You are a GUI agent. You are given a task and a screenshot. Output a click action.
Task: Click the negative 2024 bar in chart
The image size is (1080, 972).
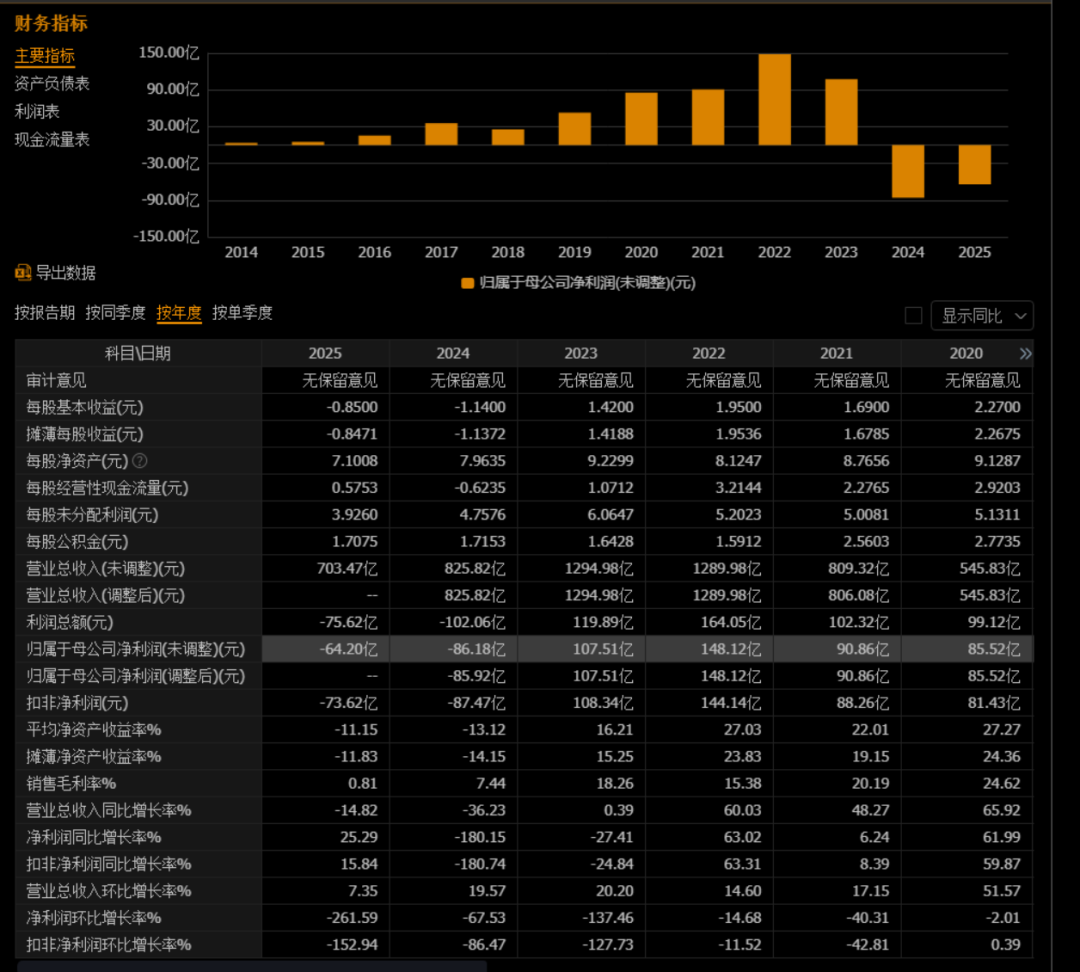908,172
